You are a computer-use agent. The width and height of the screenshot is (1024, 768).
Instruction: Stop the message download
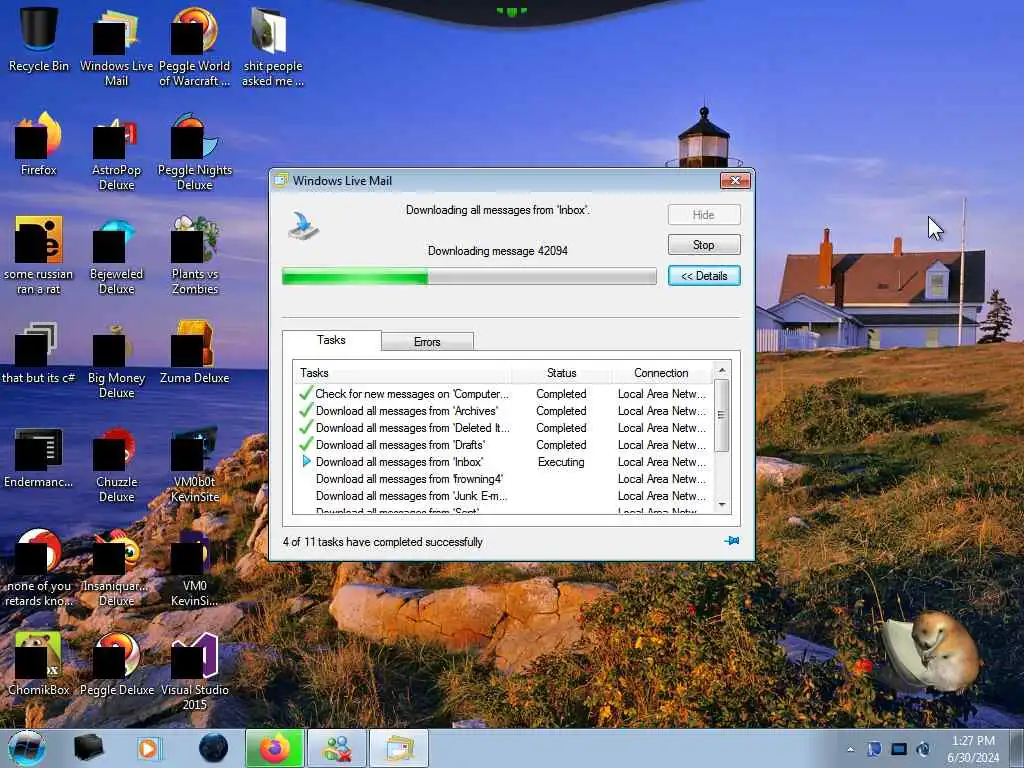703,245
